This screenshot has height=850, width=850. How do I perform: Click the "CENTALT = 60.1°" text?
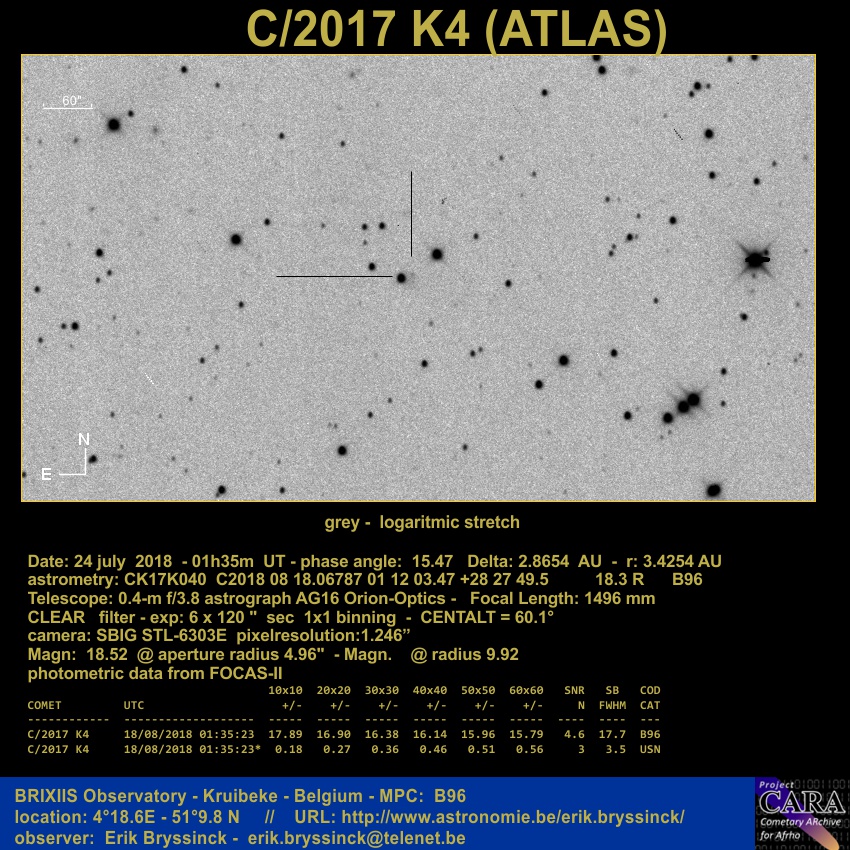487,617
